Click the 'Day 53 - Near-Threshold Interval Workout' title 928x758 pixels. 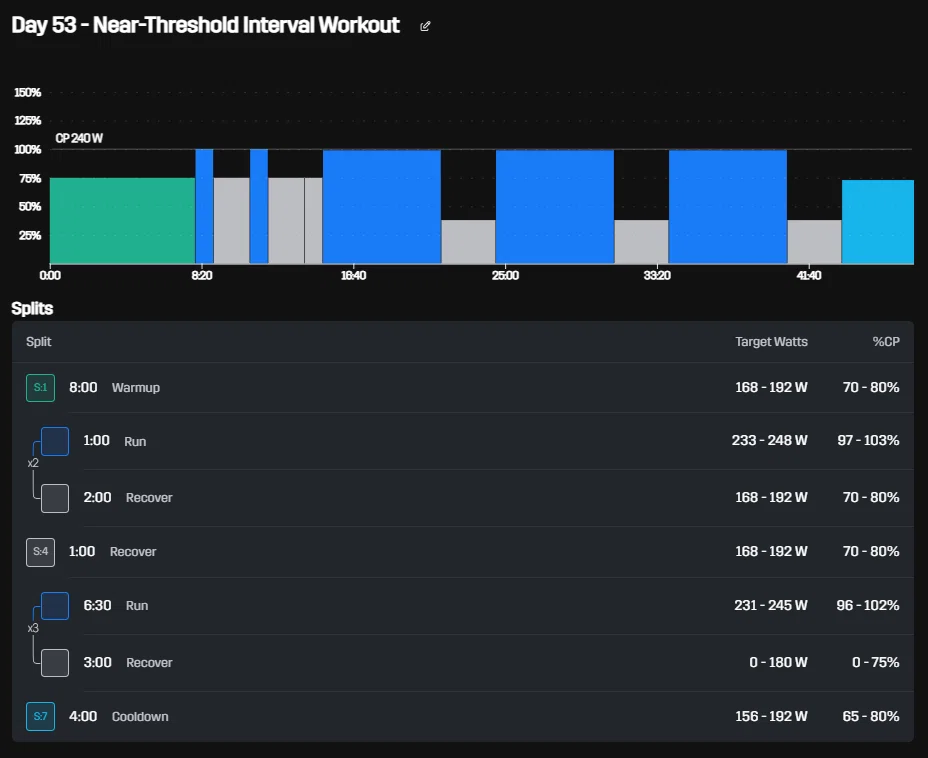[x=205, y=25]
